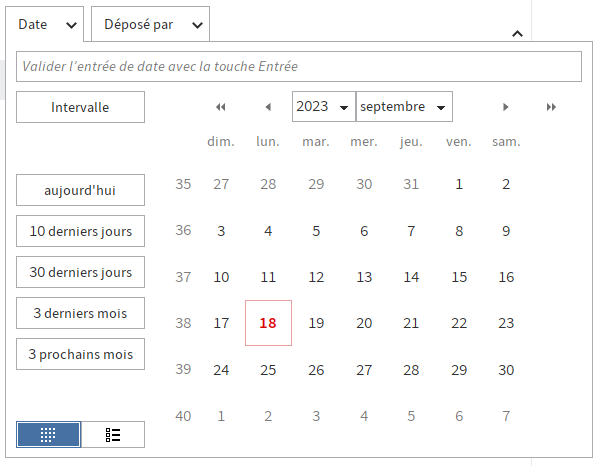Jump back one year with double-left arrow

(x=220, y=107)
